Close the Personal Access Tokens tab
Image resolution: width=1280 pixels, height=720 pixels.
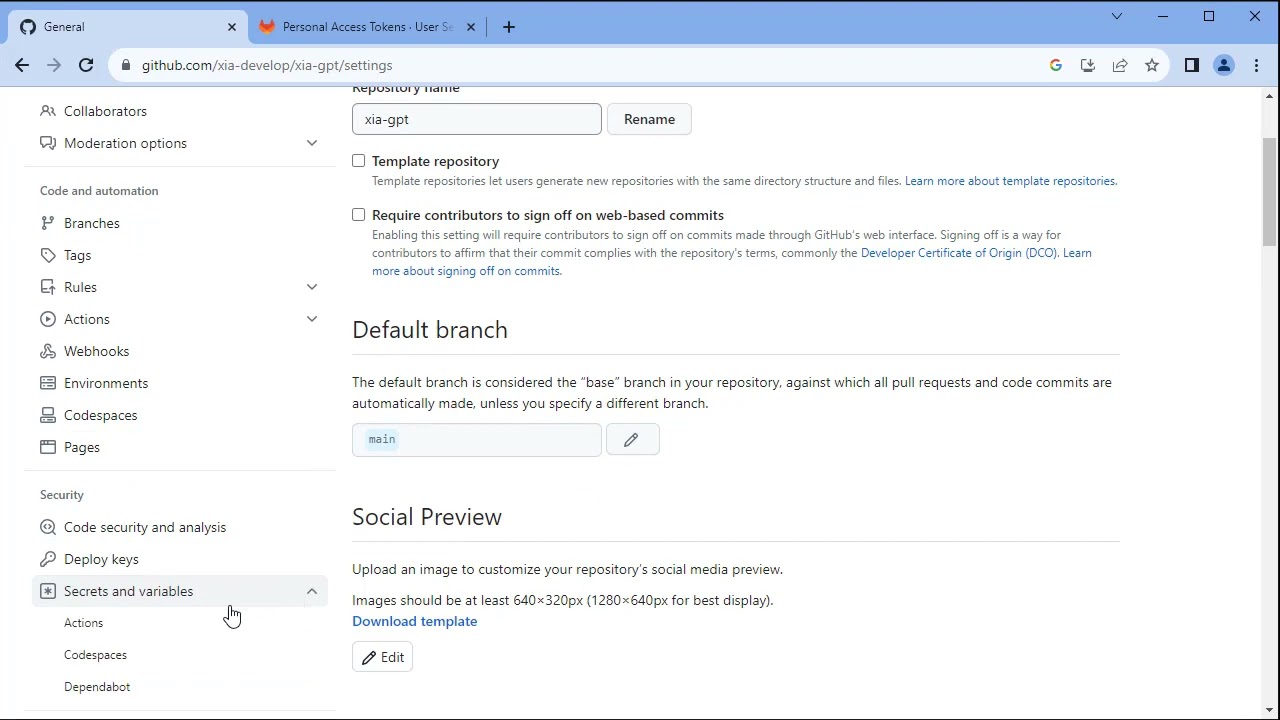pyautogui.click(x=471, y=27)
